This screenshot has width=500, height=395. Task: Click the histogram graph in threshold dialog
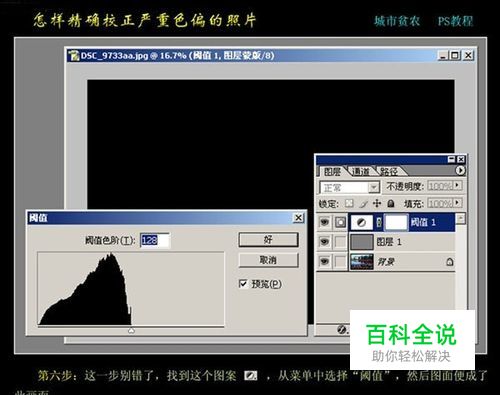tap(131, 289)
